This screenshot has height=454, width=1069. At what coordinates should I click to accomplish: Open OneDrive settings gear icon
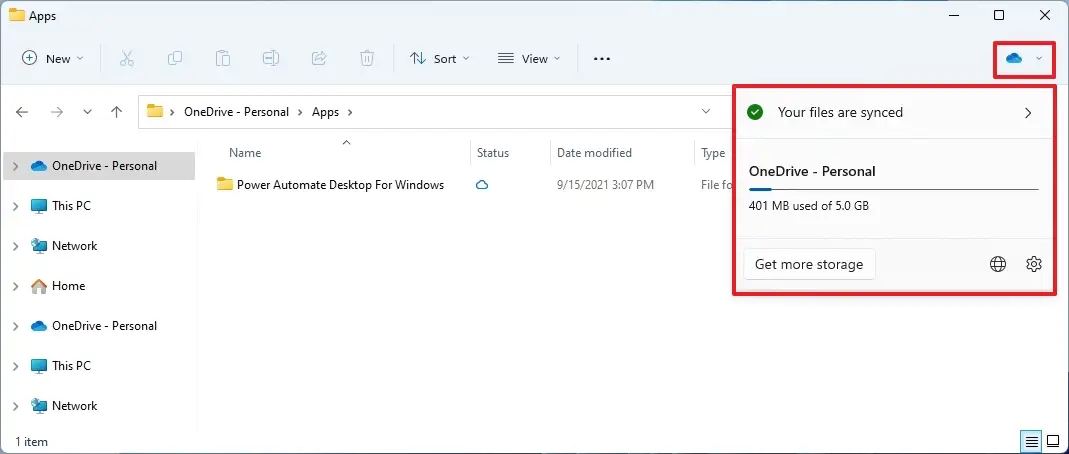click(1034, 264)
